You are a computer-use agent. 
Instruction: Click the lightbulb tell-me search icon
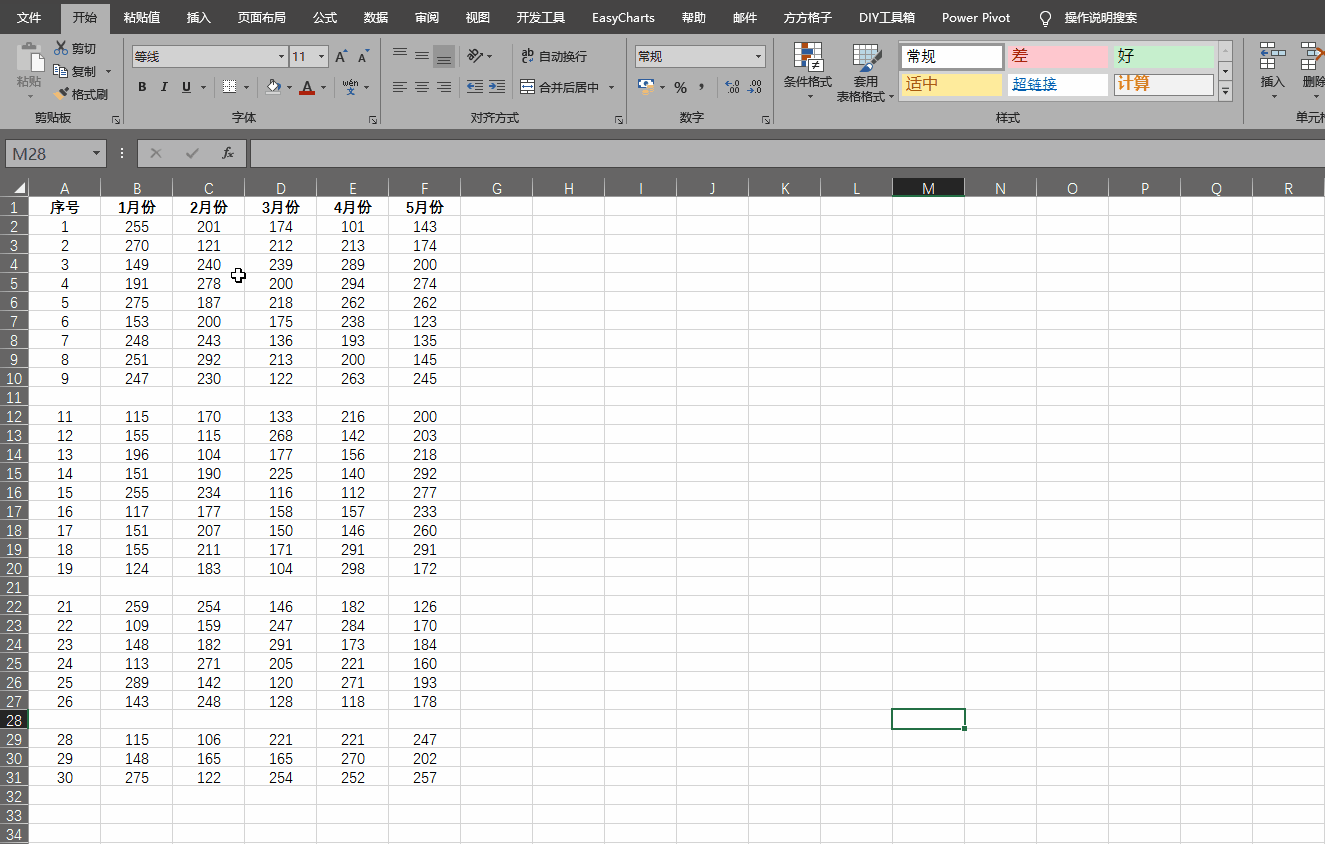[x=1046, y=18]
